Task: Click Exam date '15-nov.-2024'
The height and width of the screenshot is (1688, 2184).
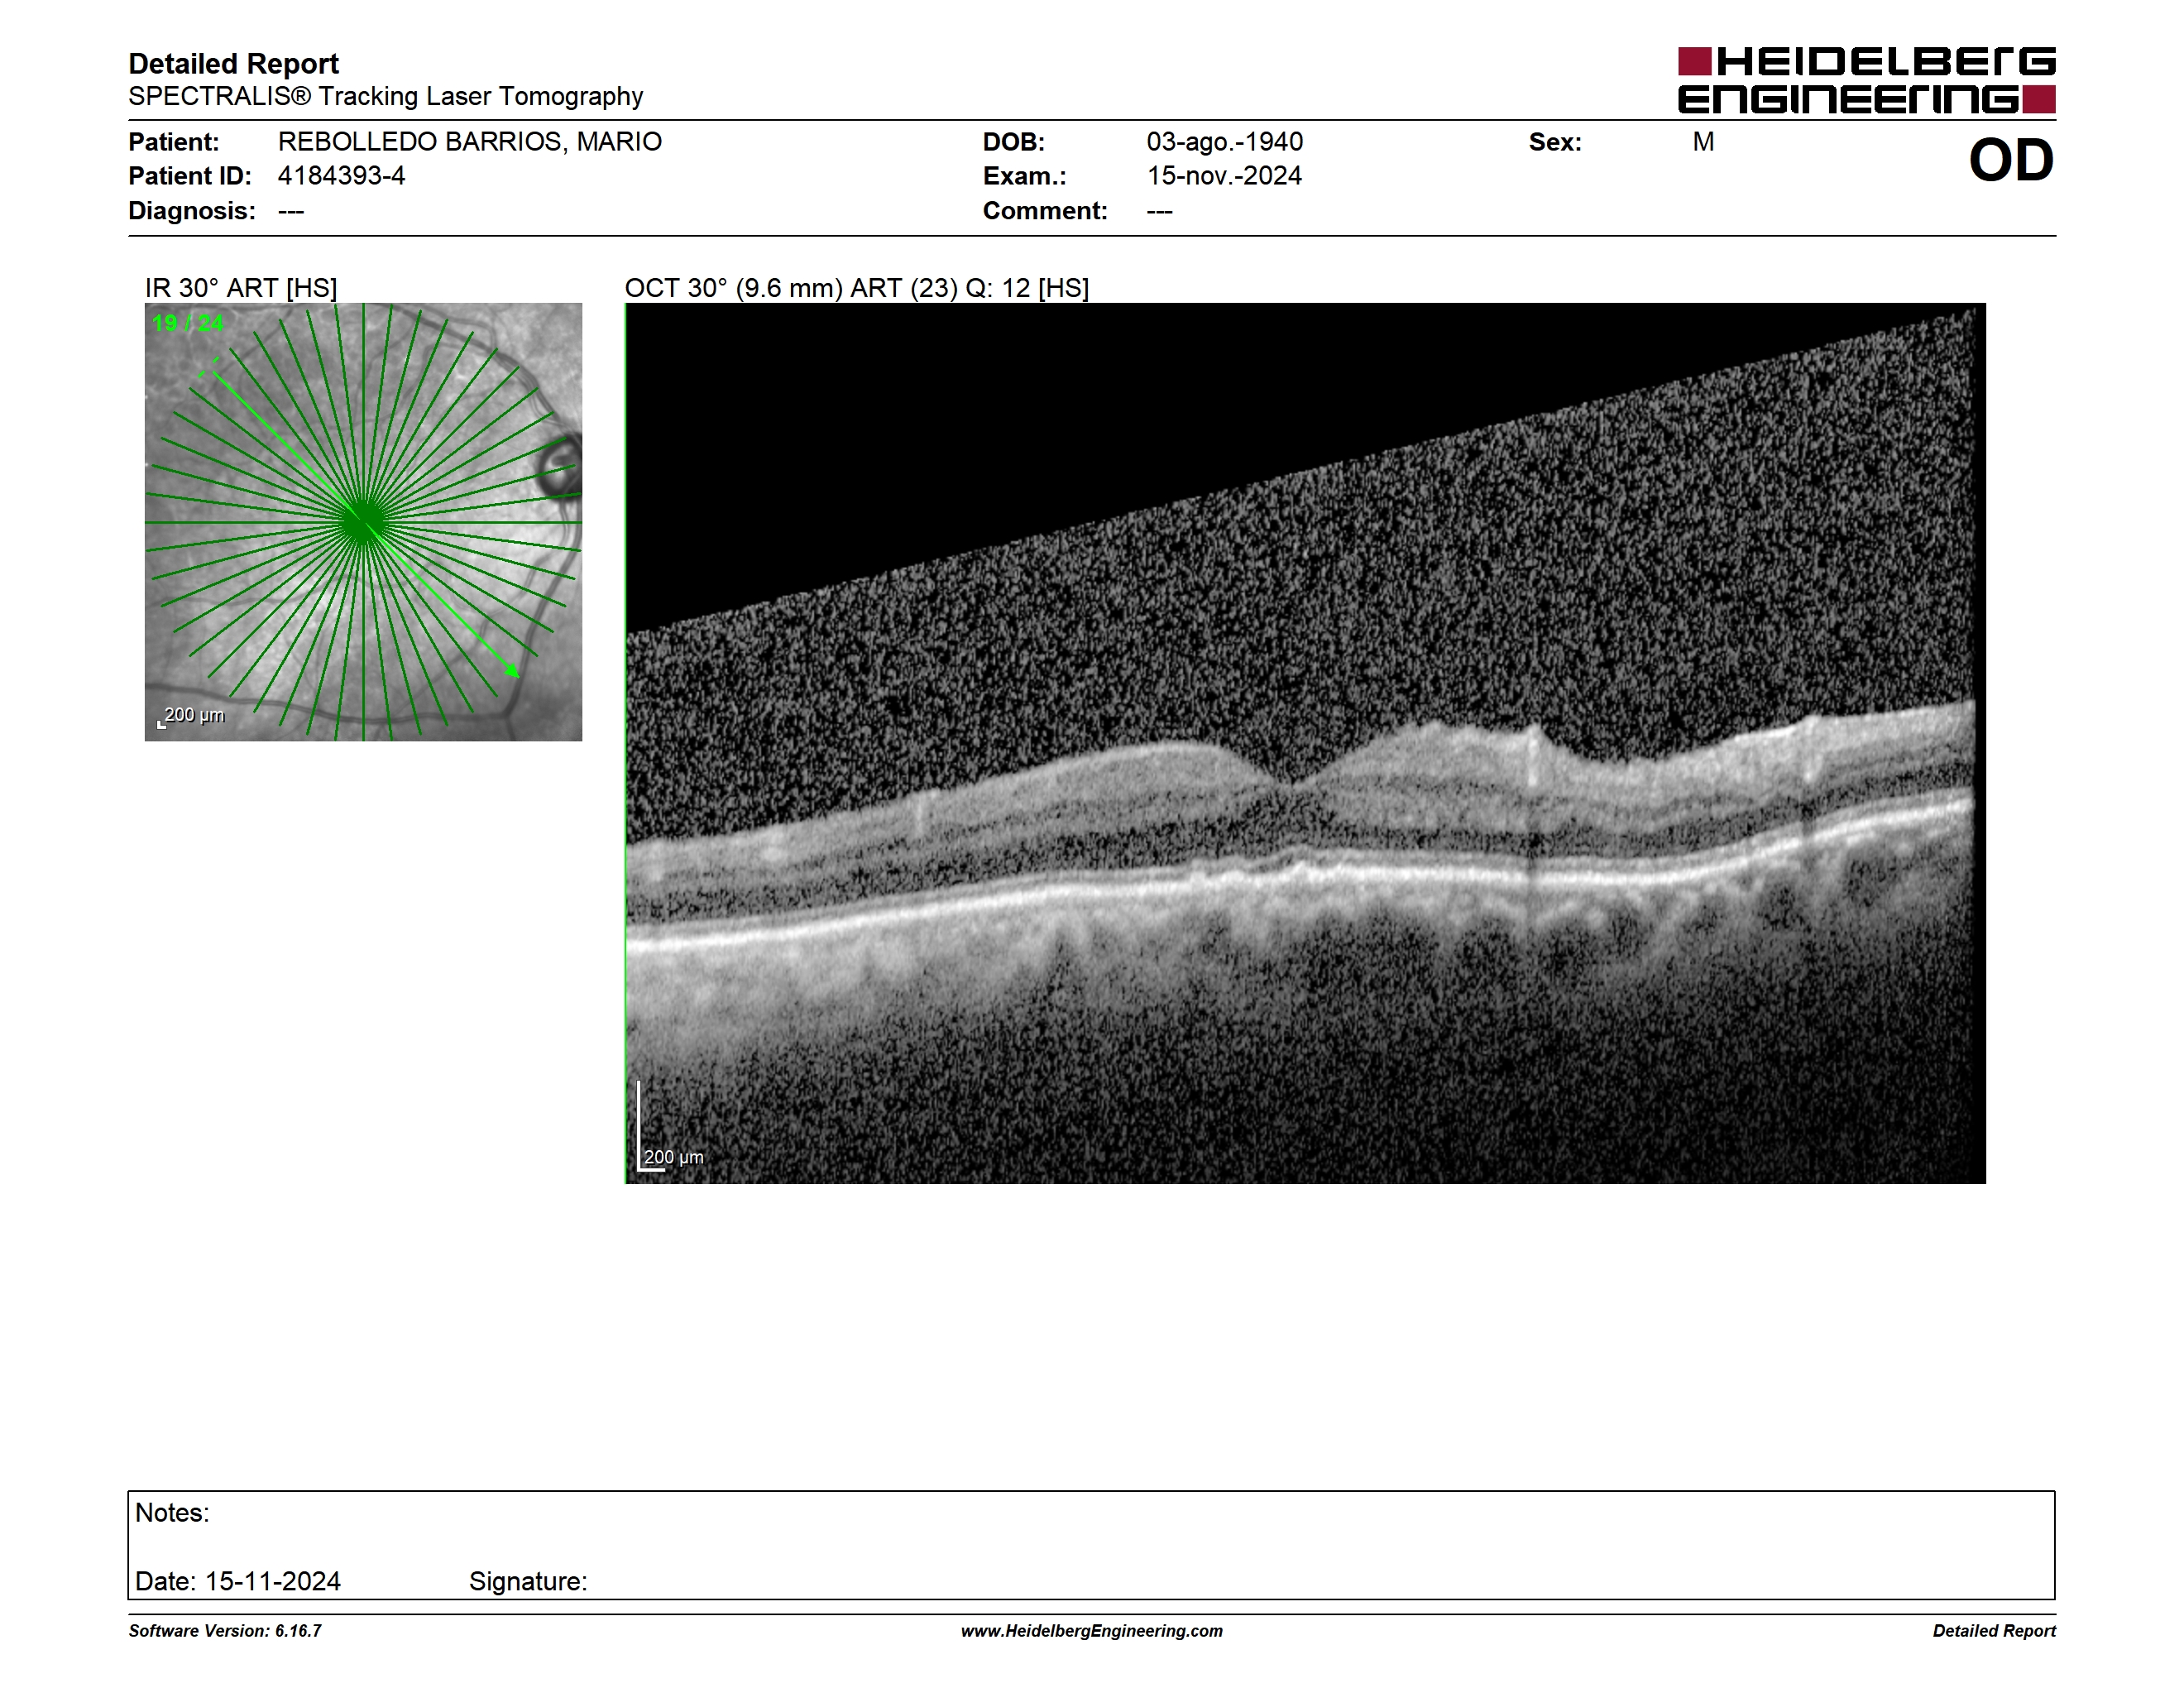Action: [x=1224, y=176]
